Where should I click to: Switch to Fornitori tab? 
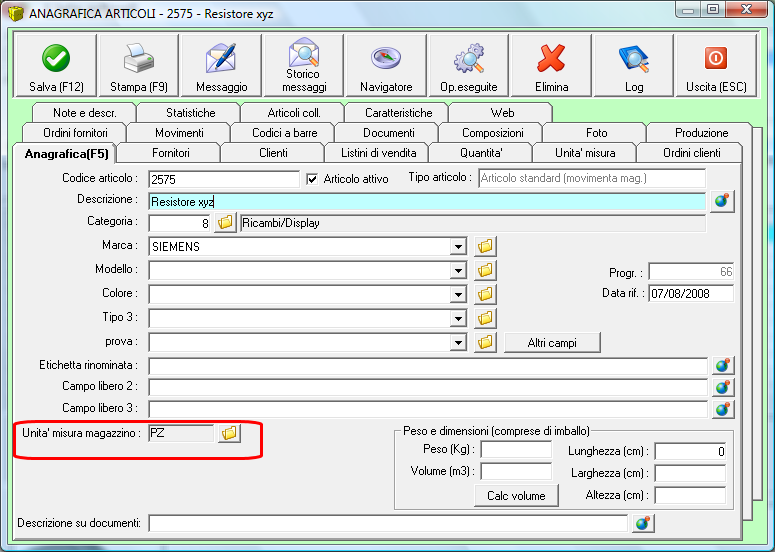pyautogui.click(x=171, y=153)
